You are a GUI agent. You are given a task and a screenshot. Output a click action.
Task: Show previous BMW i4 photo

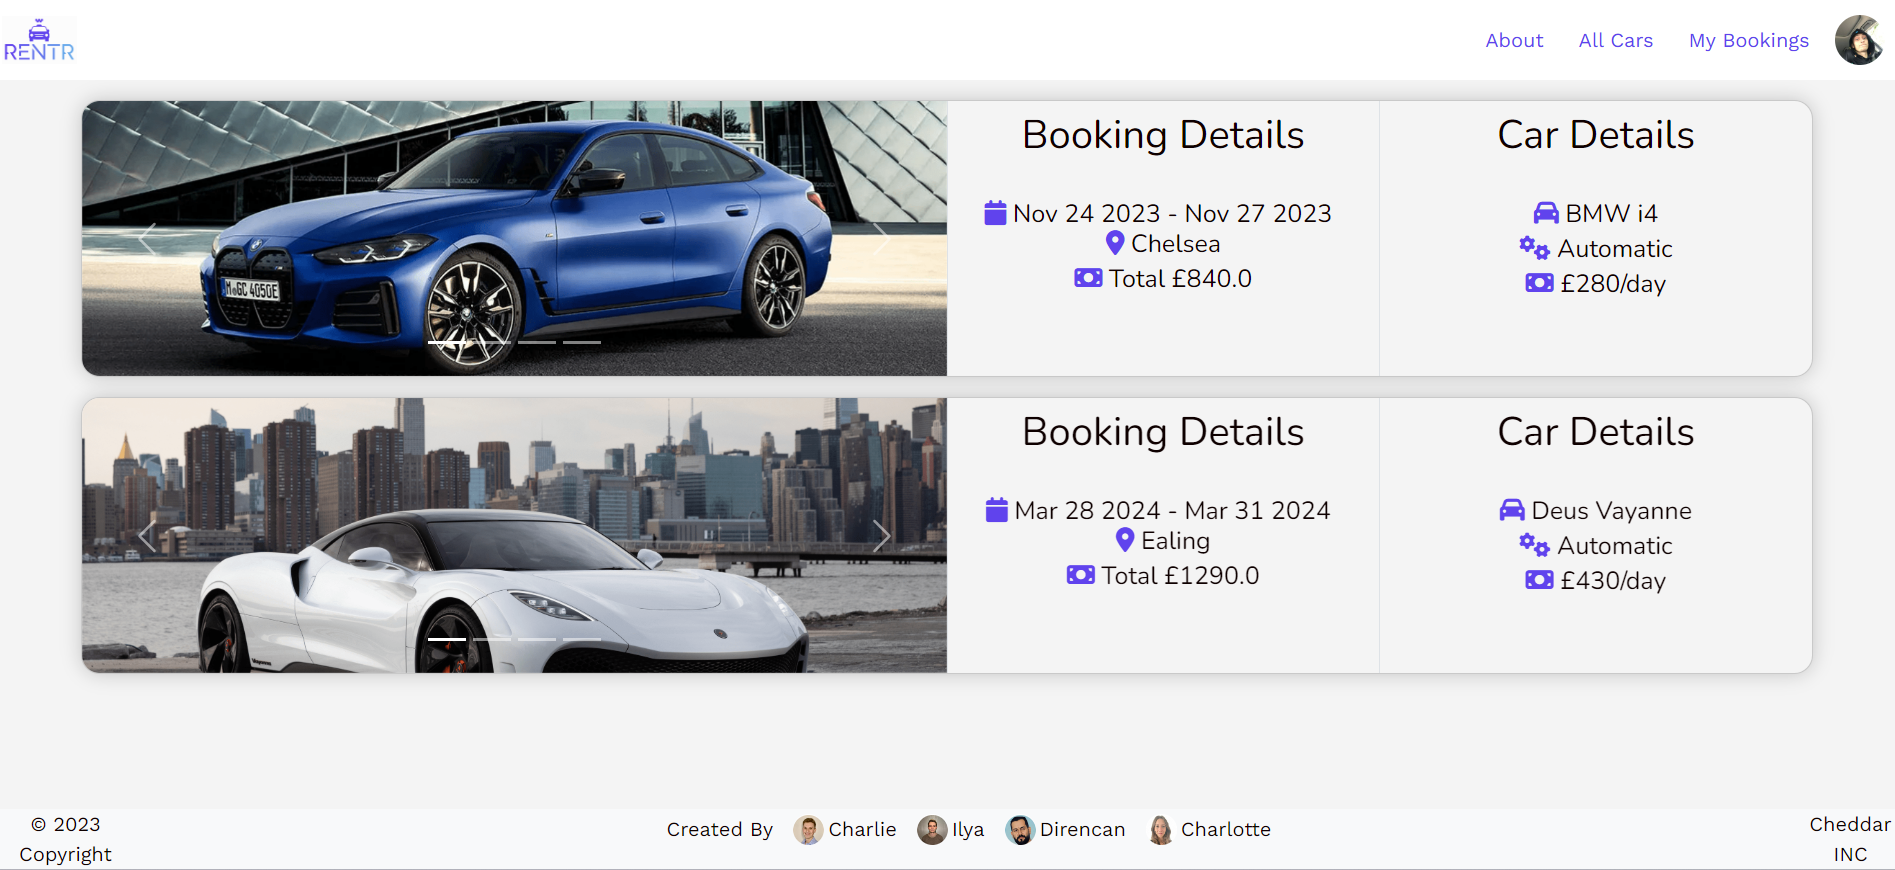click(x=147, y=238)
